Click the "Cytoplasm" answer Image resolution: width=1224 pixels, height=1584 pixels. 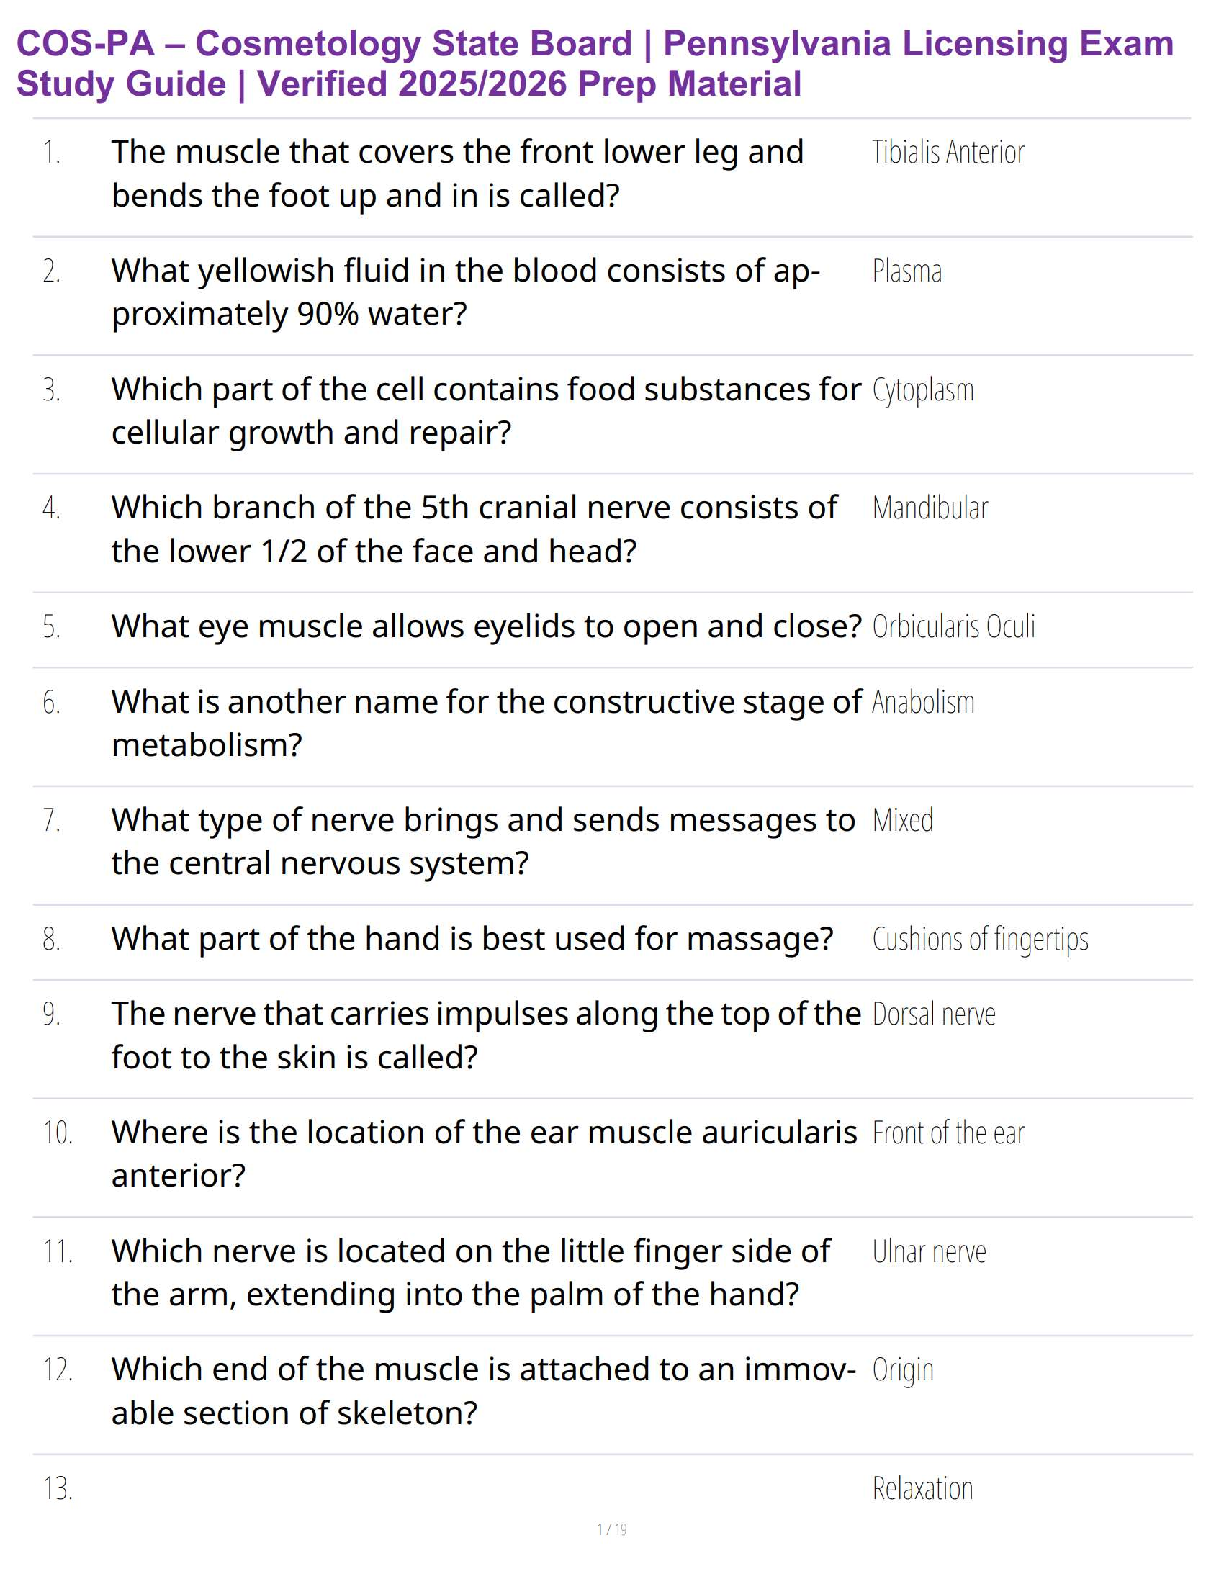tap(923, 390)
